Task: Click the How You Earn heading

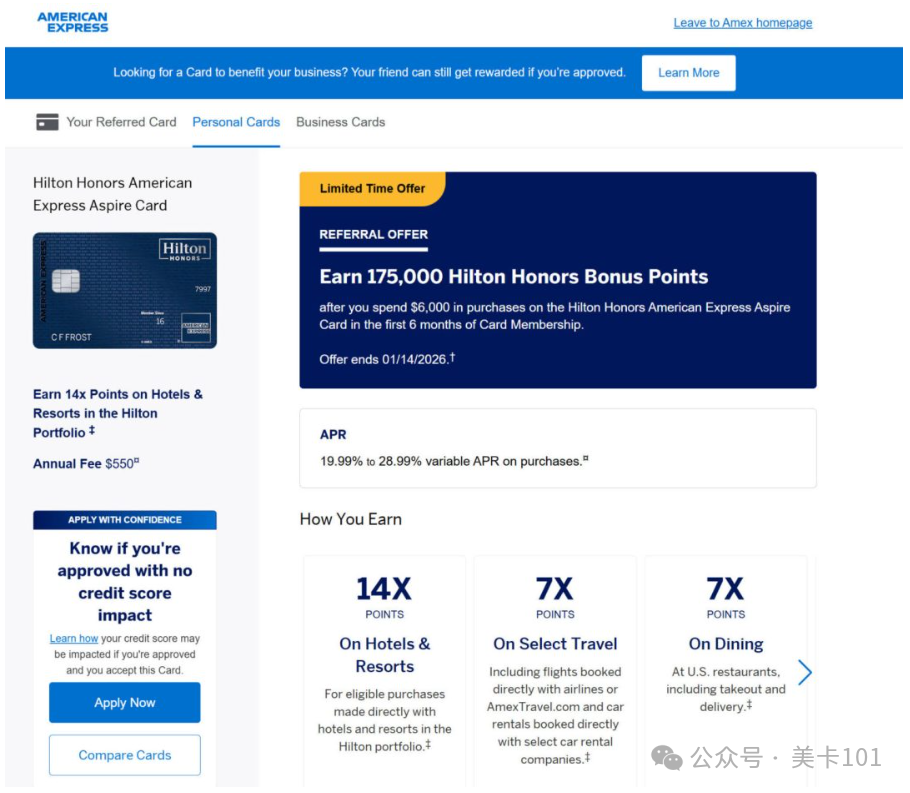Action: coord(351,519)
